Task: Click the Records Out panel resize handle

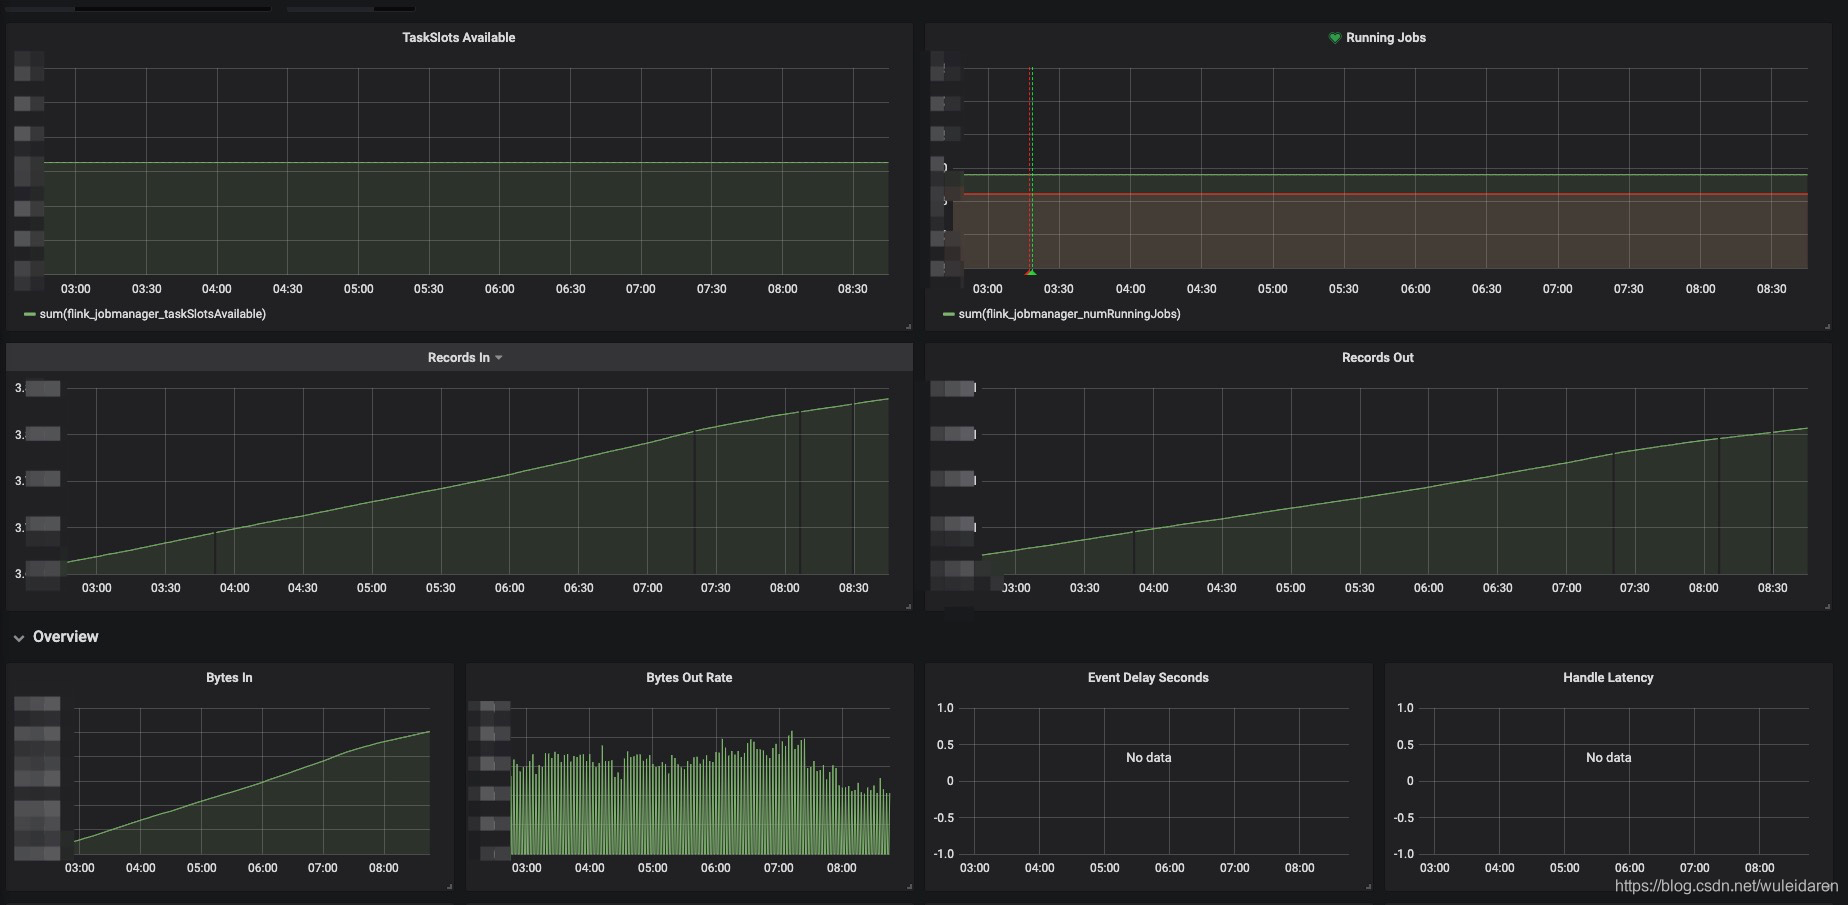Action: 1827,606
